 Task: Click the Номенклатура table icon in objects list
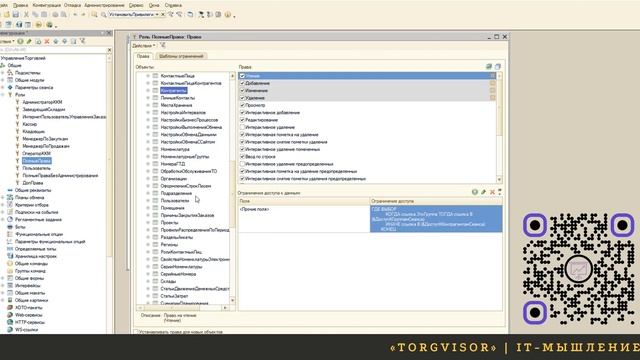[156, 149]
